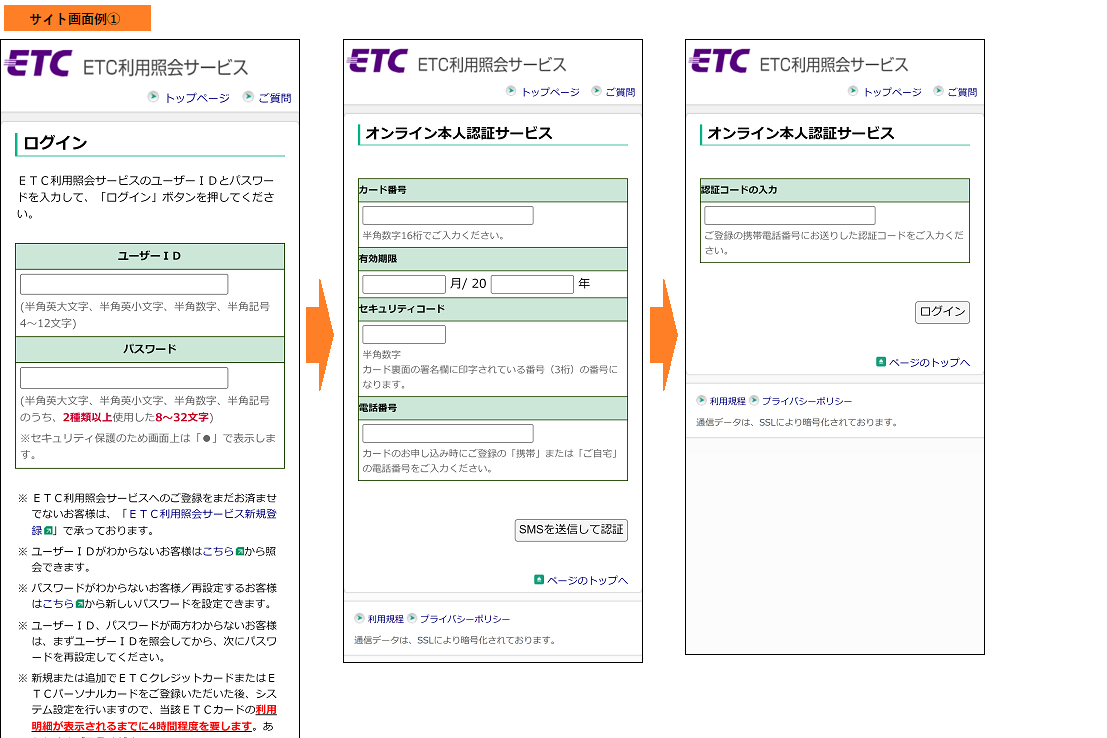
Task: Click the ログイン button on auth code screen
Action: click(943, 312)
